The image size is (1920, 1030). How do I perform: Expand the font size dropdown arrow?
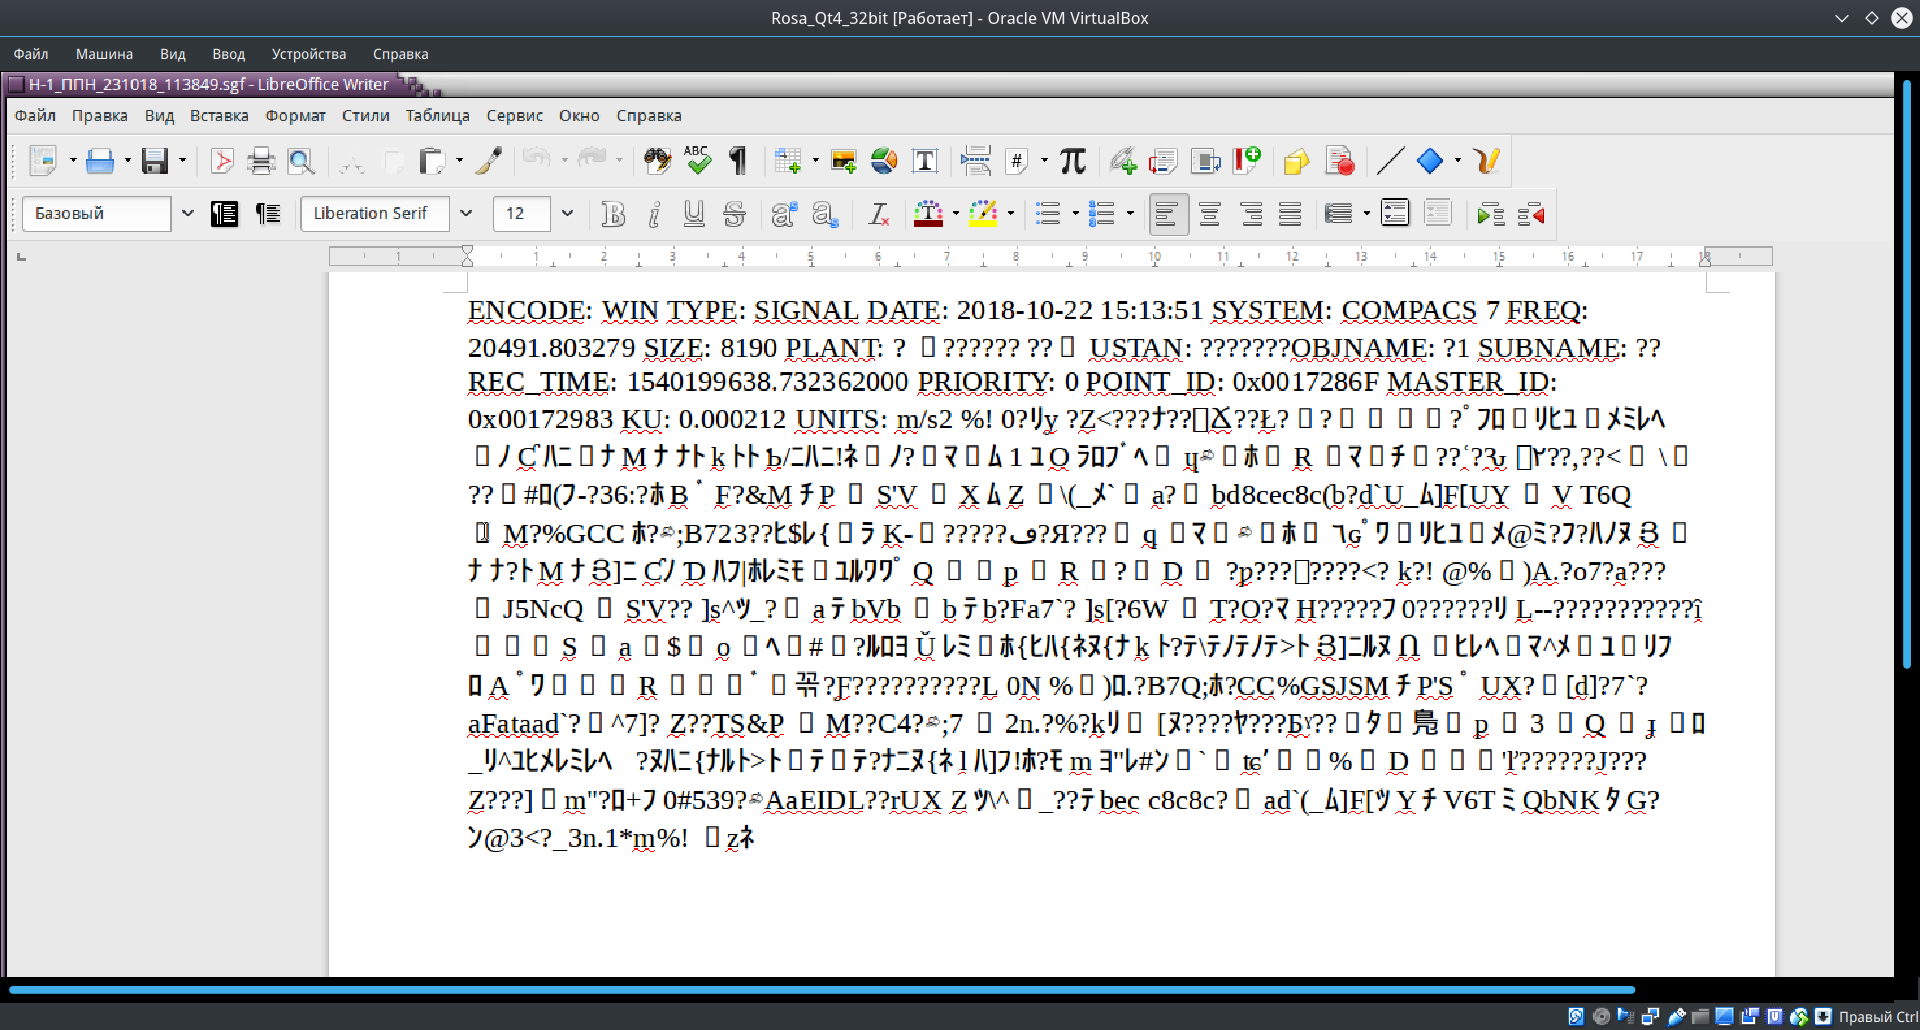(567, 214)
